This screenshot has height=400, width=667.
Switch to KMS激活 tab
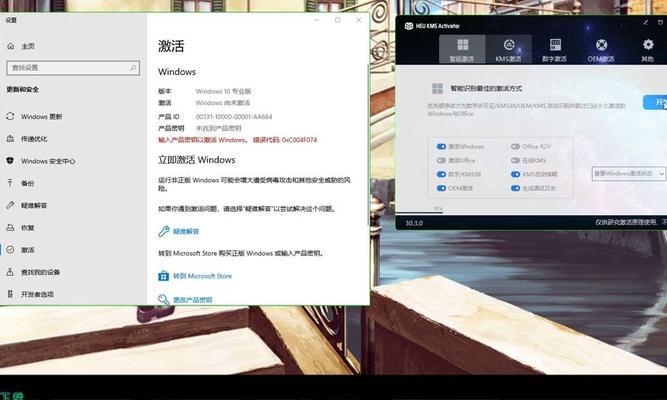tap(508, 49)
